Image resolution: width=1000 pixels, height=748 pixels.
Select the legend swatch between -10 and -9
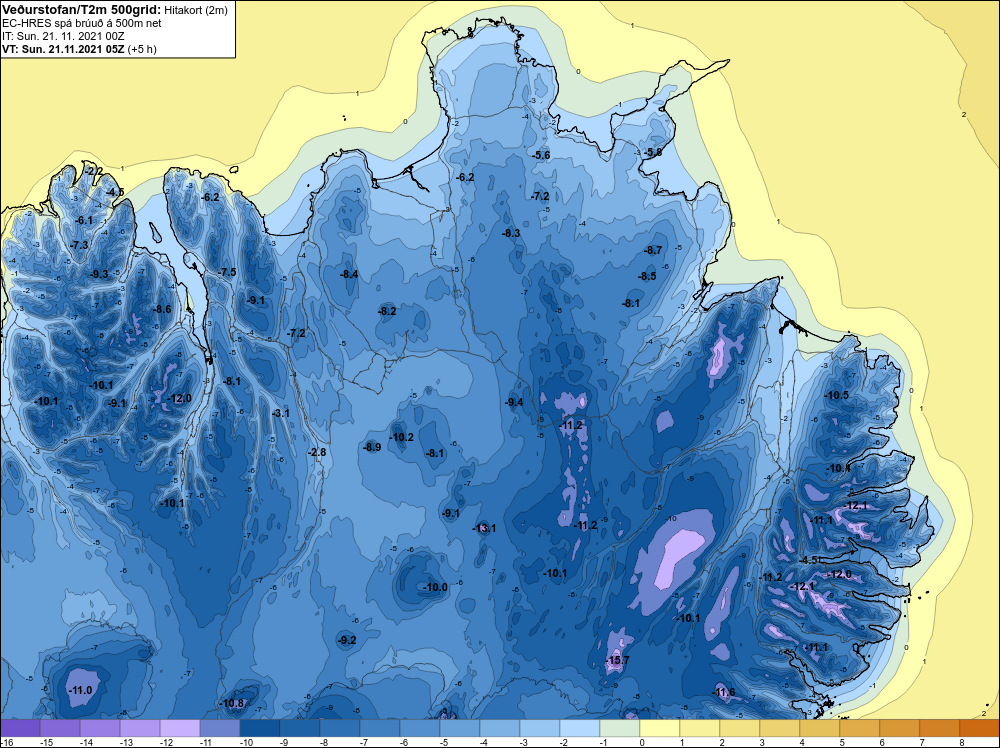click(260, 728)
